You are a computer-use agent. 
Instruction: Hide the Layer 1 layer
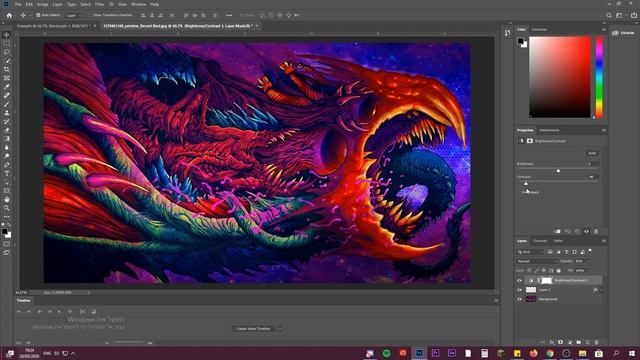click(520, 290)
